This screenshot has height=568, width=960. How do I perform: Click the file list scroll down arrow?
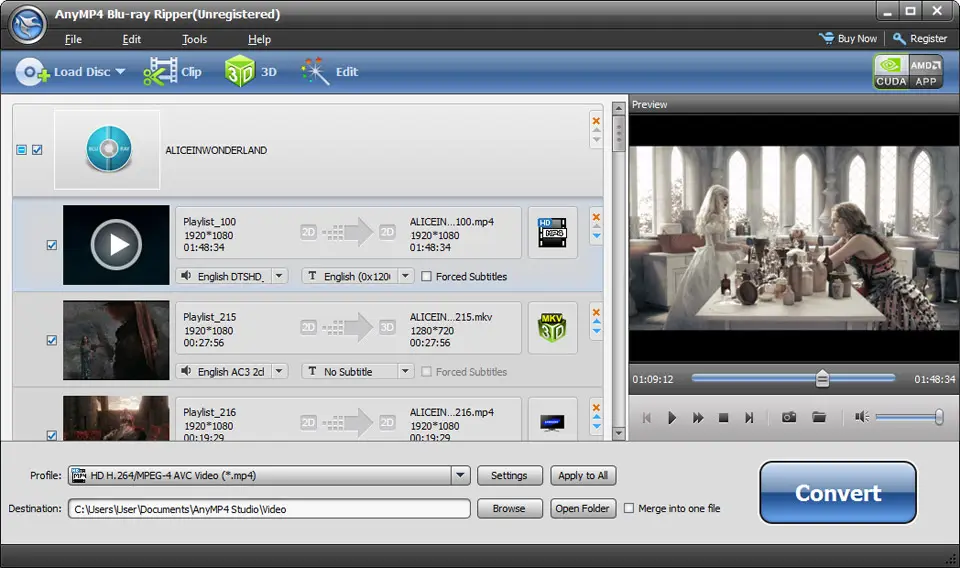click(x=618, y=433)
